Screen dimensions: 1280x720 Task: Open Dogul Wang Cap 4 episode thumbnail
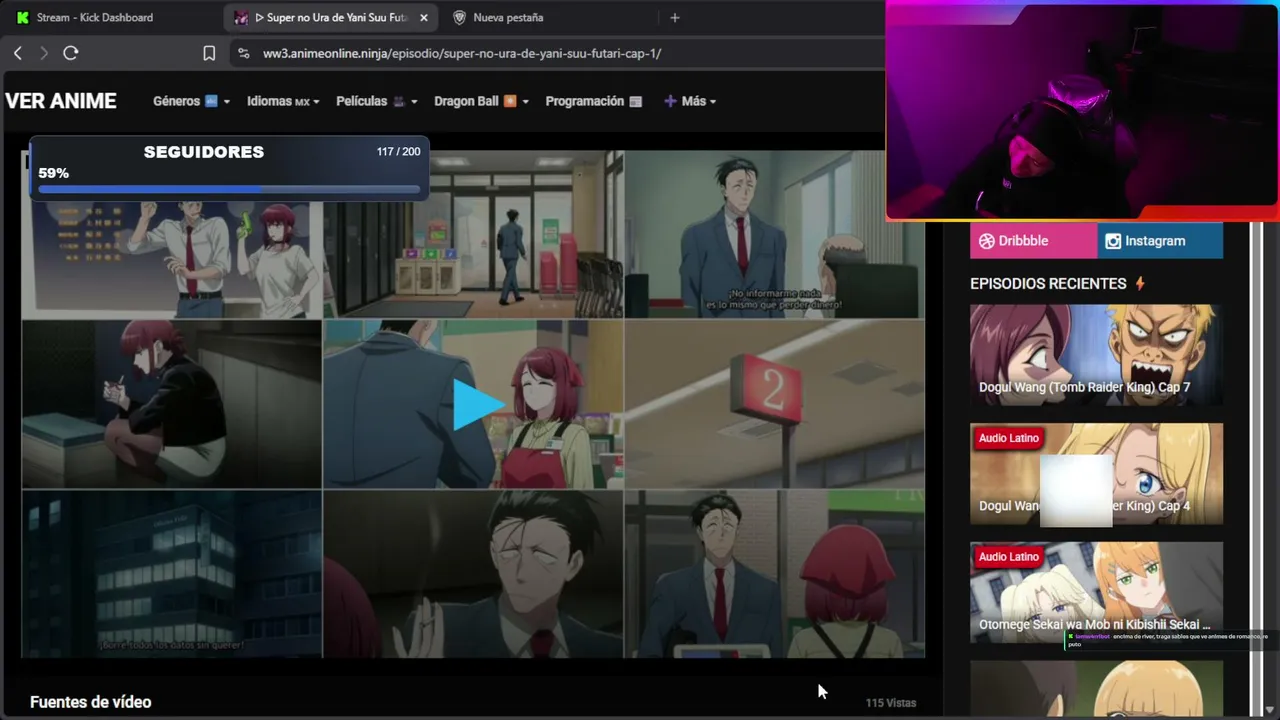point(1096,474)
